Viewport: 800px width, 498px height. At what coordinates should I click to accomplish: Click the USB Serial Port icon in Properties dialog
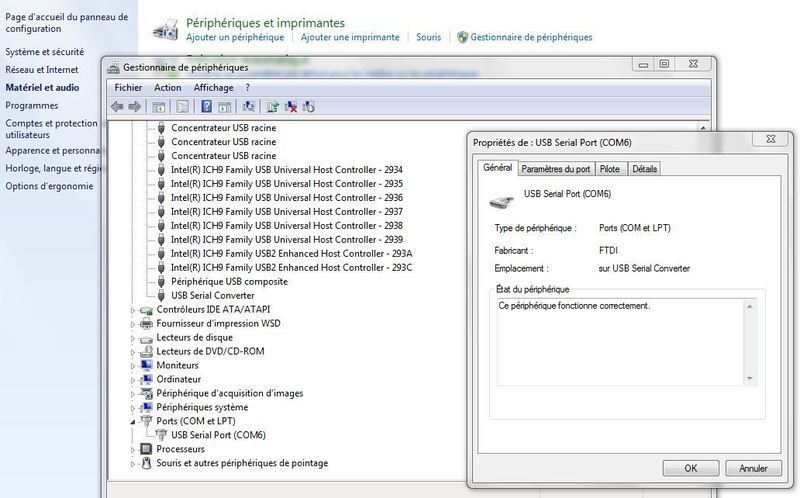[501, 202]
